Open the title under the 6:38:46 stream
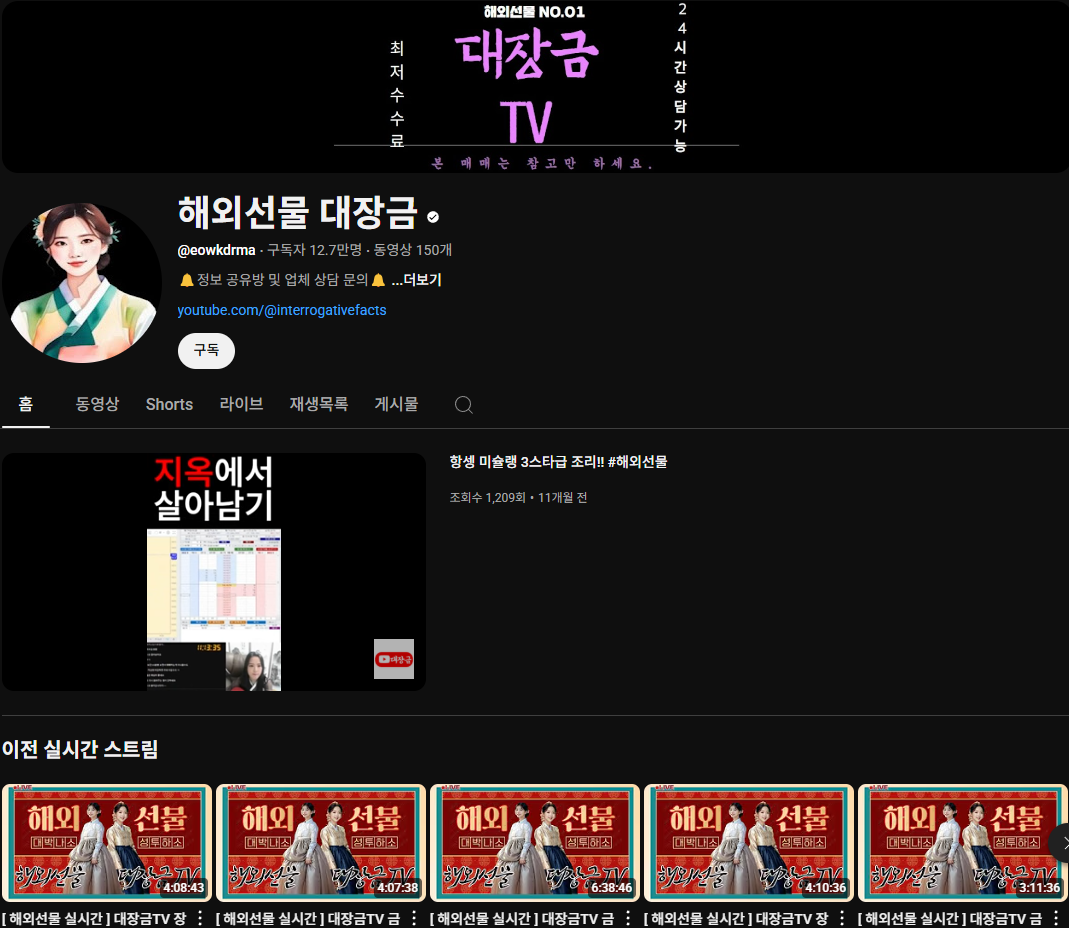 (522, 918)
